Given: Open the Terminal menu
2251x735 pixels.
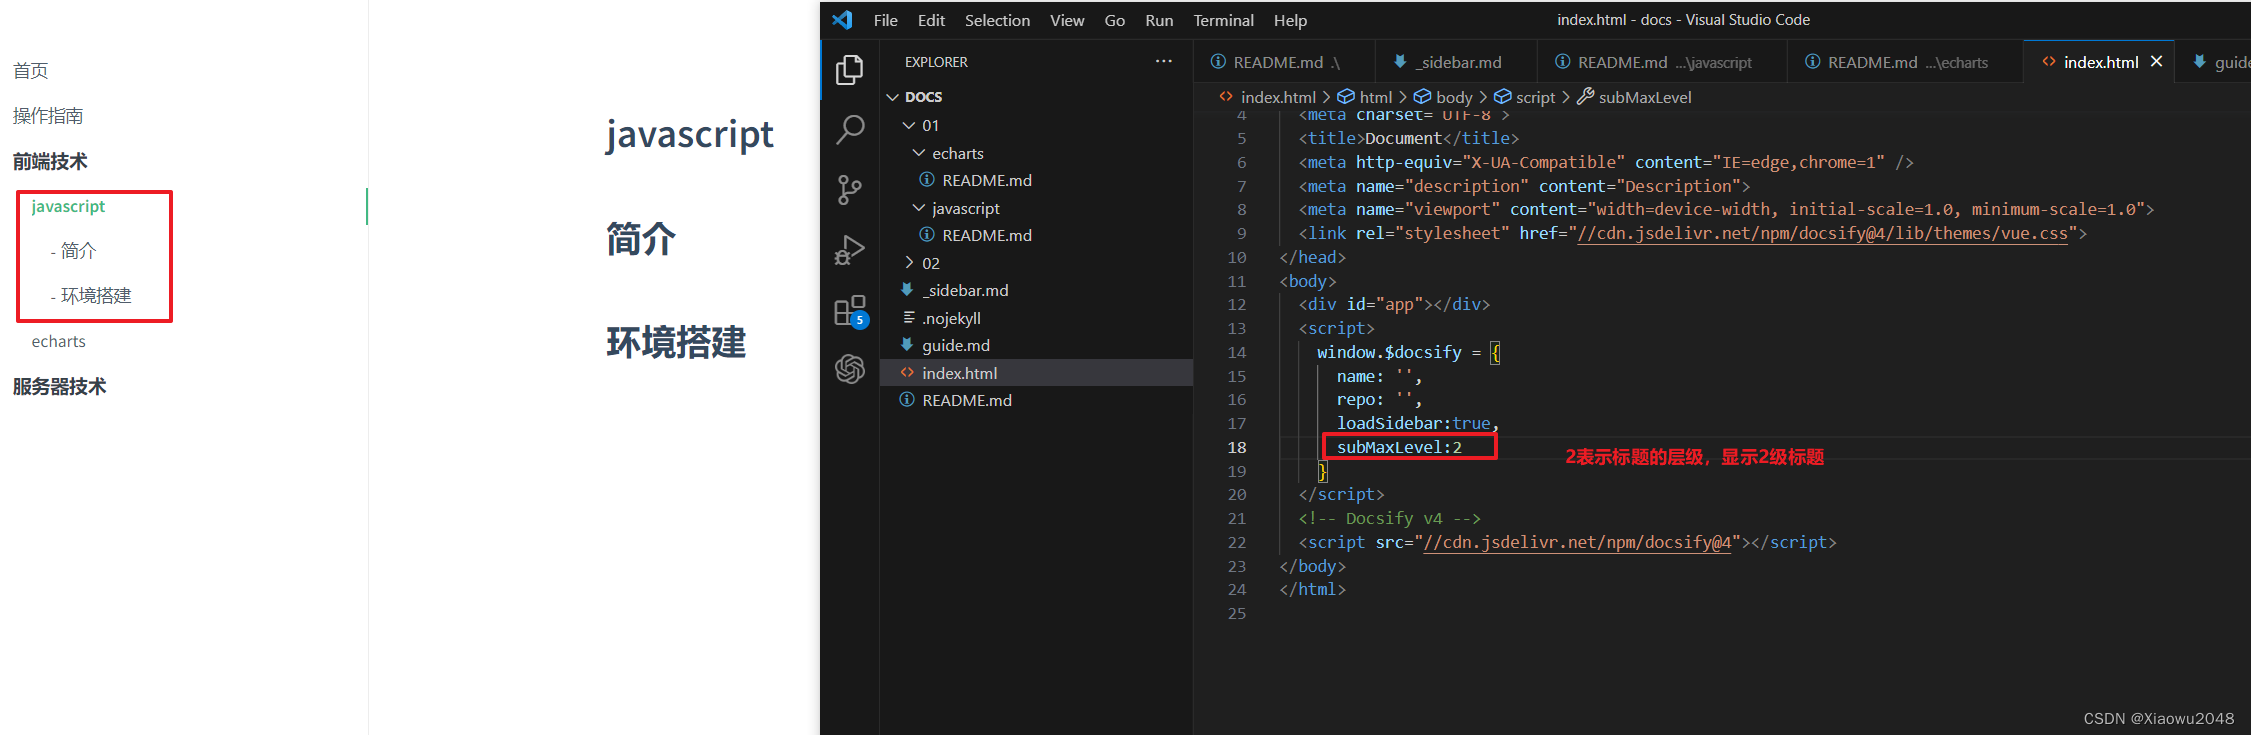Looking at the screenshot, I should click(1223, 20).
